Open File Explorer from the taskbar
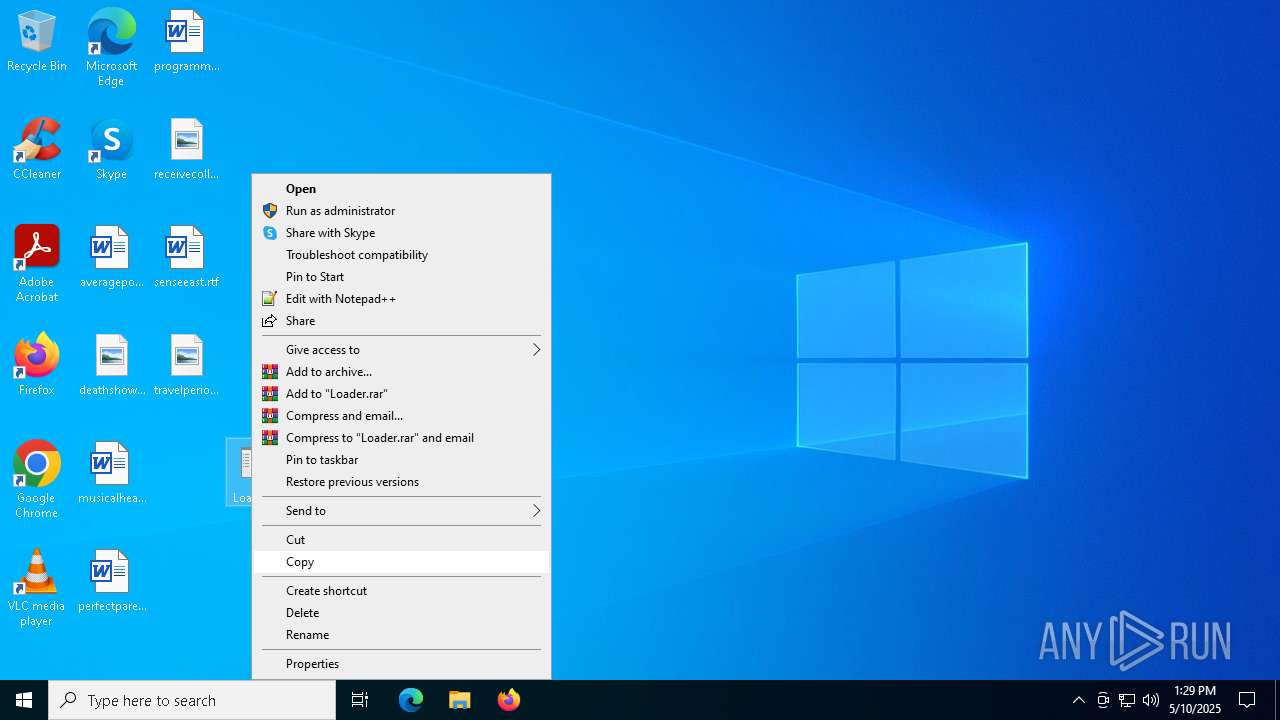This screenshot has height=720, width=1280. [x=460, y=700]
